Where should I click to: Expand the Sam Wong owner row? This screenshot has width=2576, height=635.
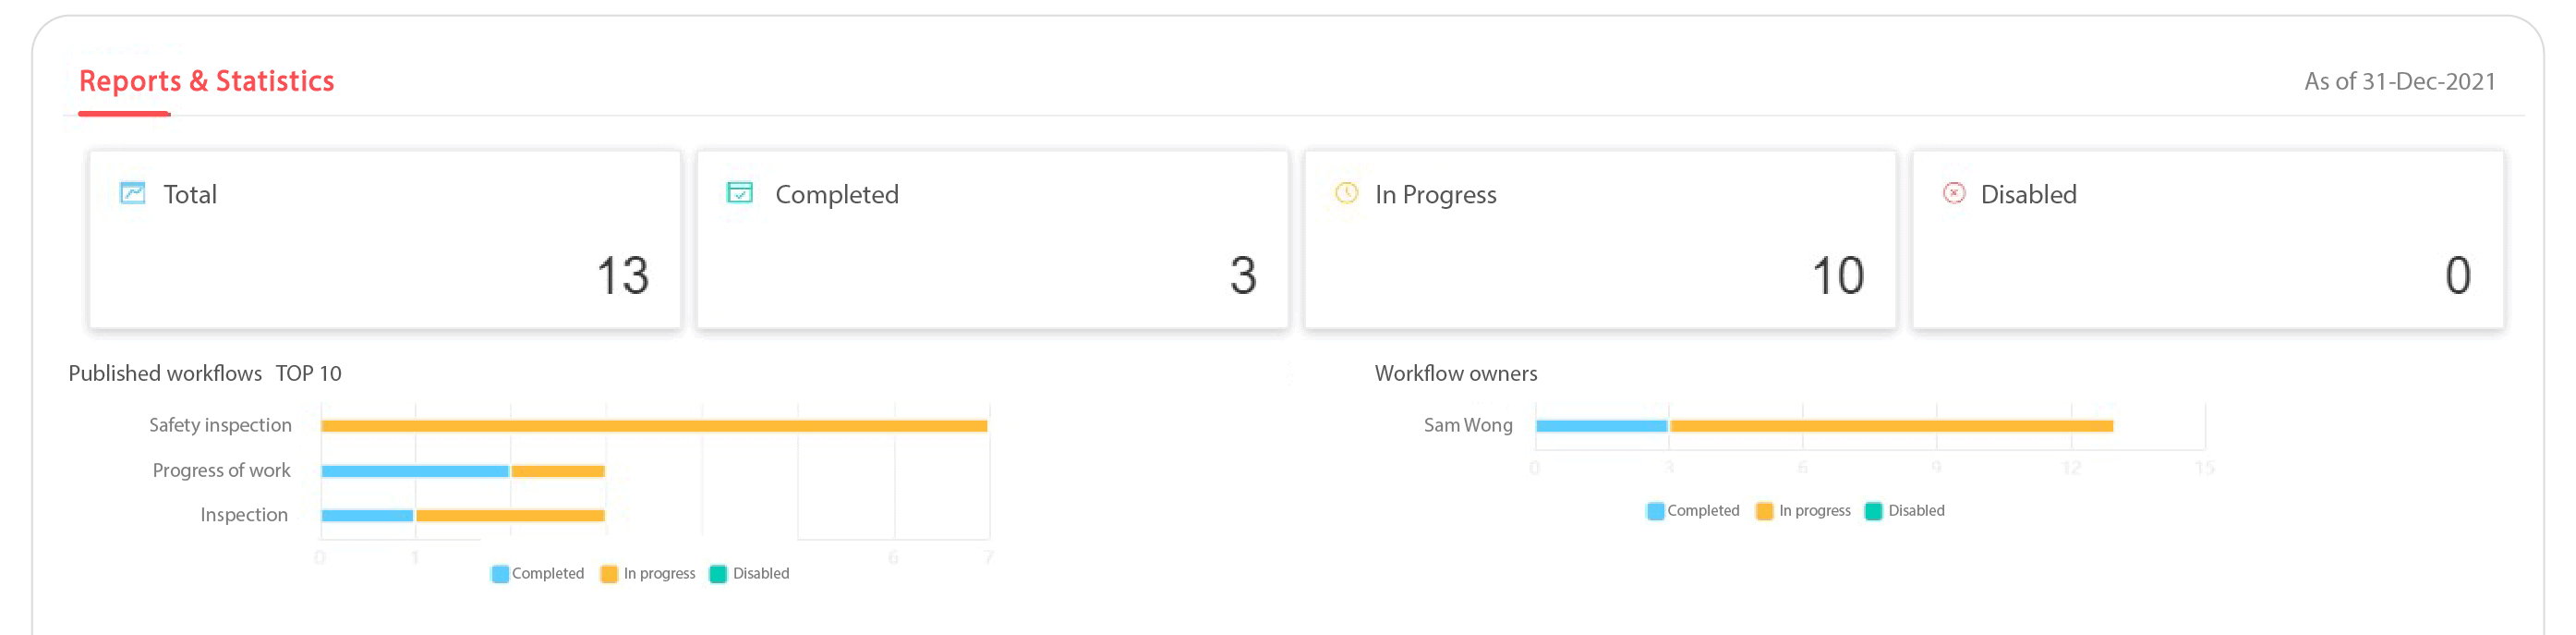click(x=1467, y=424)
